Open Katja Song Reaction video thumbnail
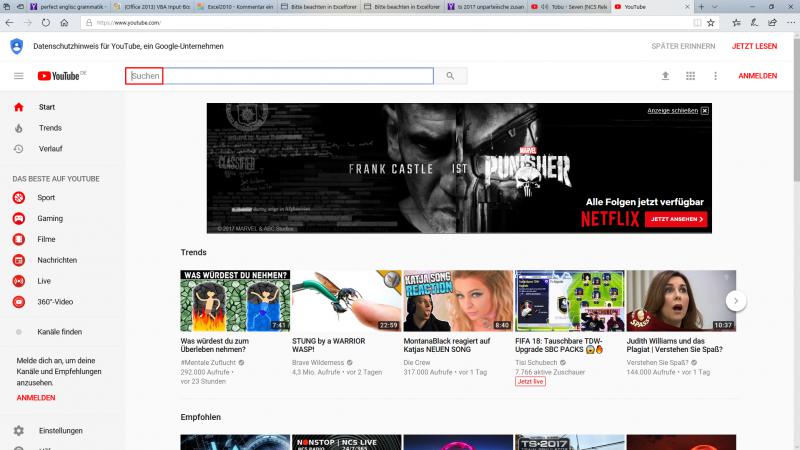Viewport: 800px width, 450px height. tap(458, 301)
